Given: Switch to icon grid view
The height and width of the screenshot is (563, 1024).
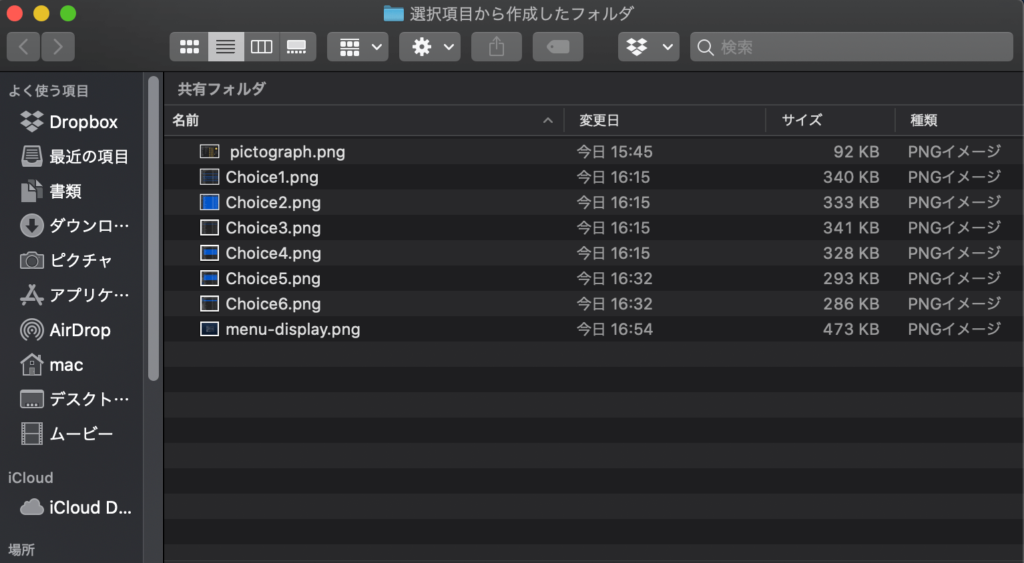Looking at the screenshot, I should [x=189, y=46].
